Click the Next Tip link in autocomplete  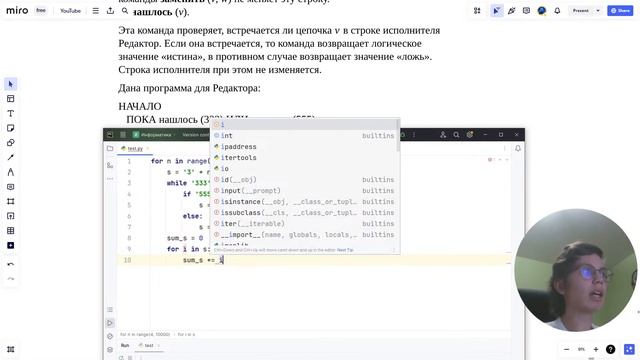[x=345, y=250]
